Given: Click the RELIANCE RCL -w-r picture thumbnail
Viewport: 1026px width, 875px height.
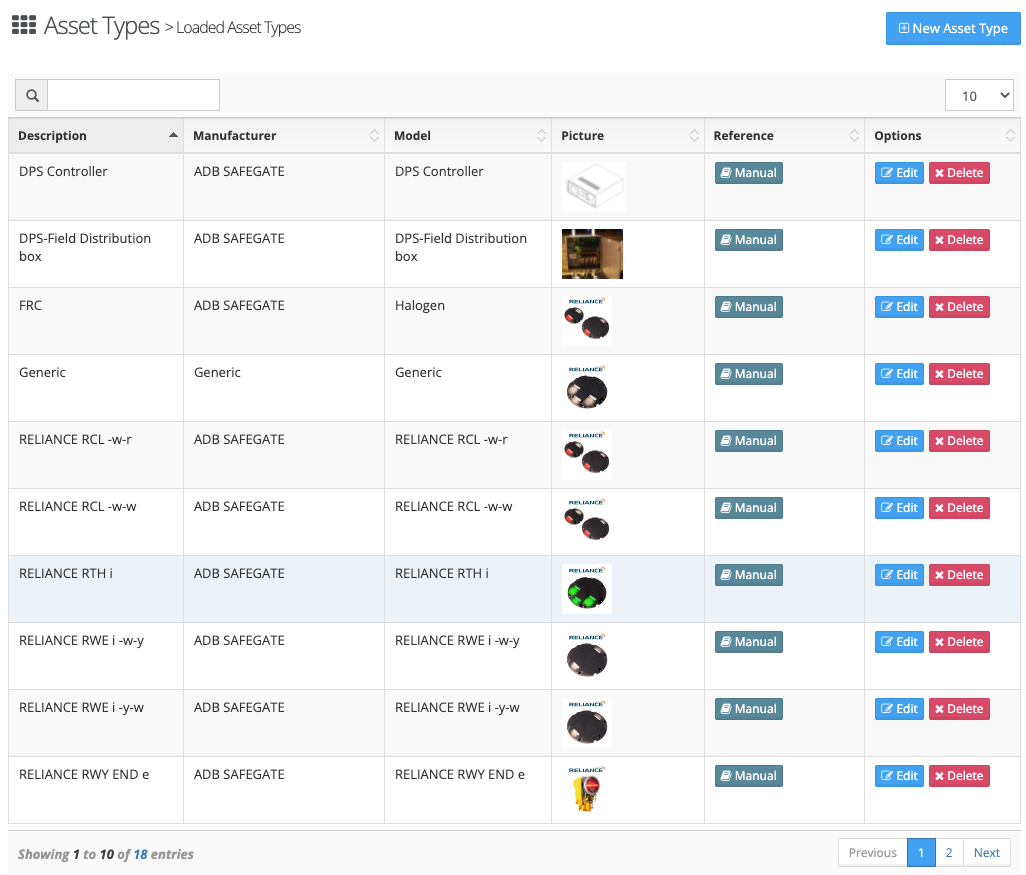Looking at the screenshot, I should [x=587, y=455].
